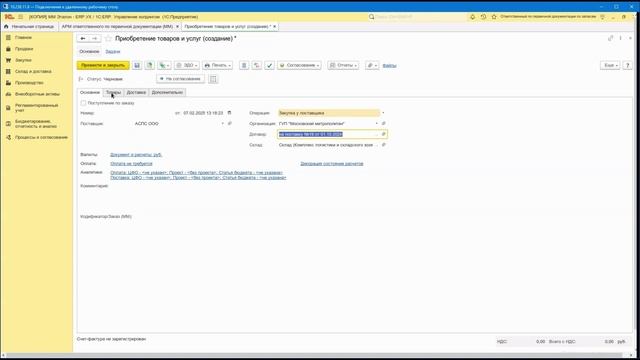
Task: Switch to the Товары tab
Action: [113, 92]
